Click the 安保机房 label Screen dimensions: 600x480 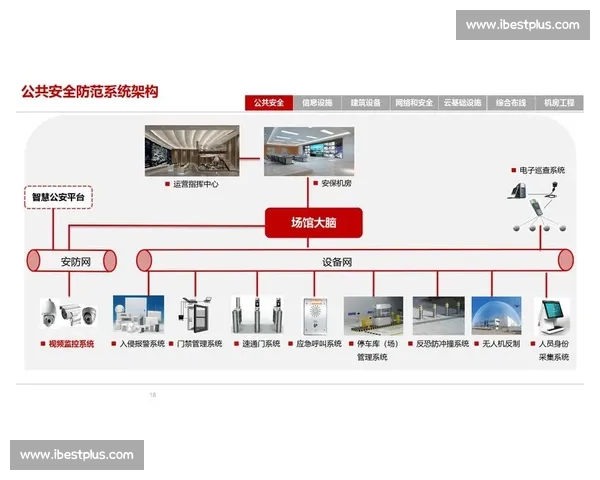336,183
